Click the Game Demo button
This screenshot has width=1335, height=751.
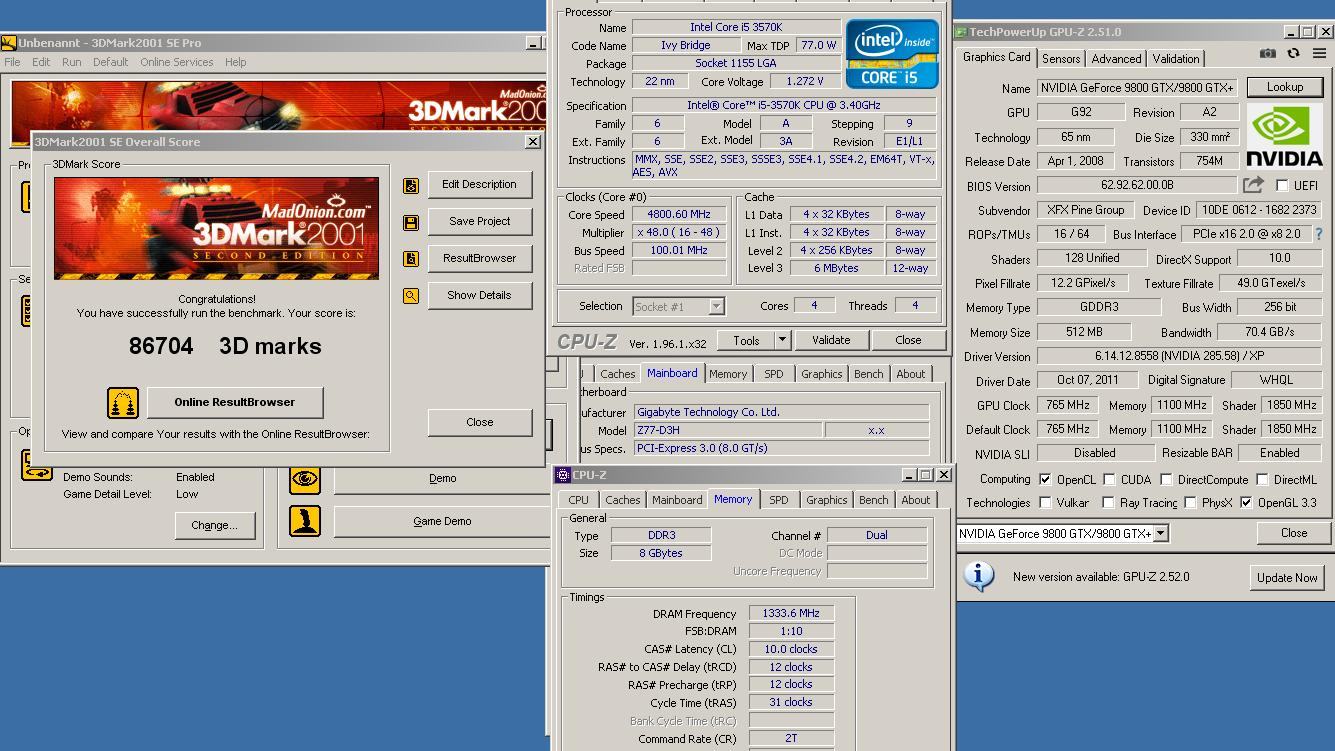click(x=442, y=521)
